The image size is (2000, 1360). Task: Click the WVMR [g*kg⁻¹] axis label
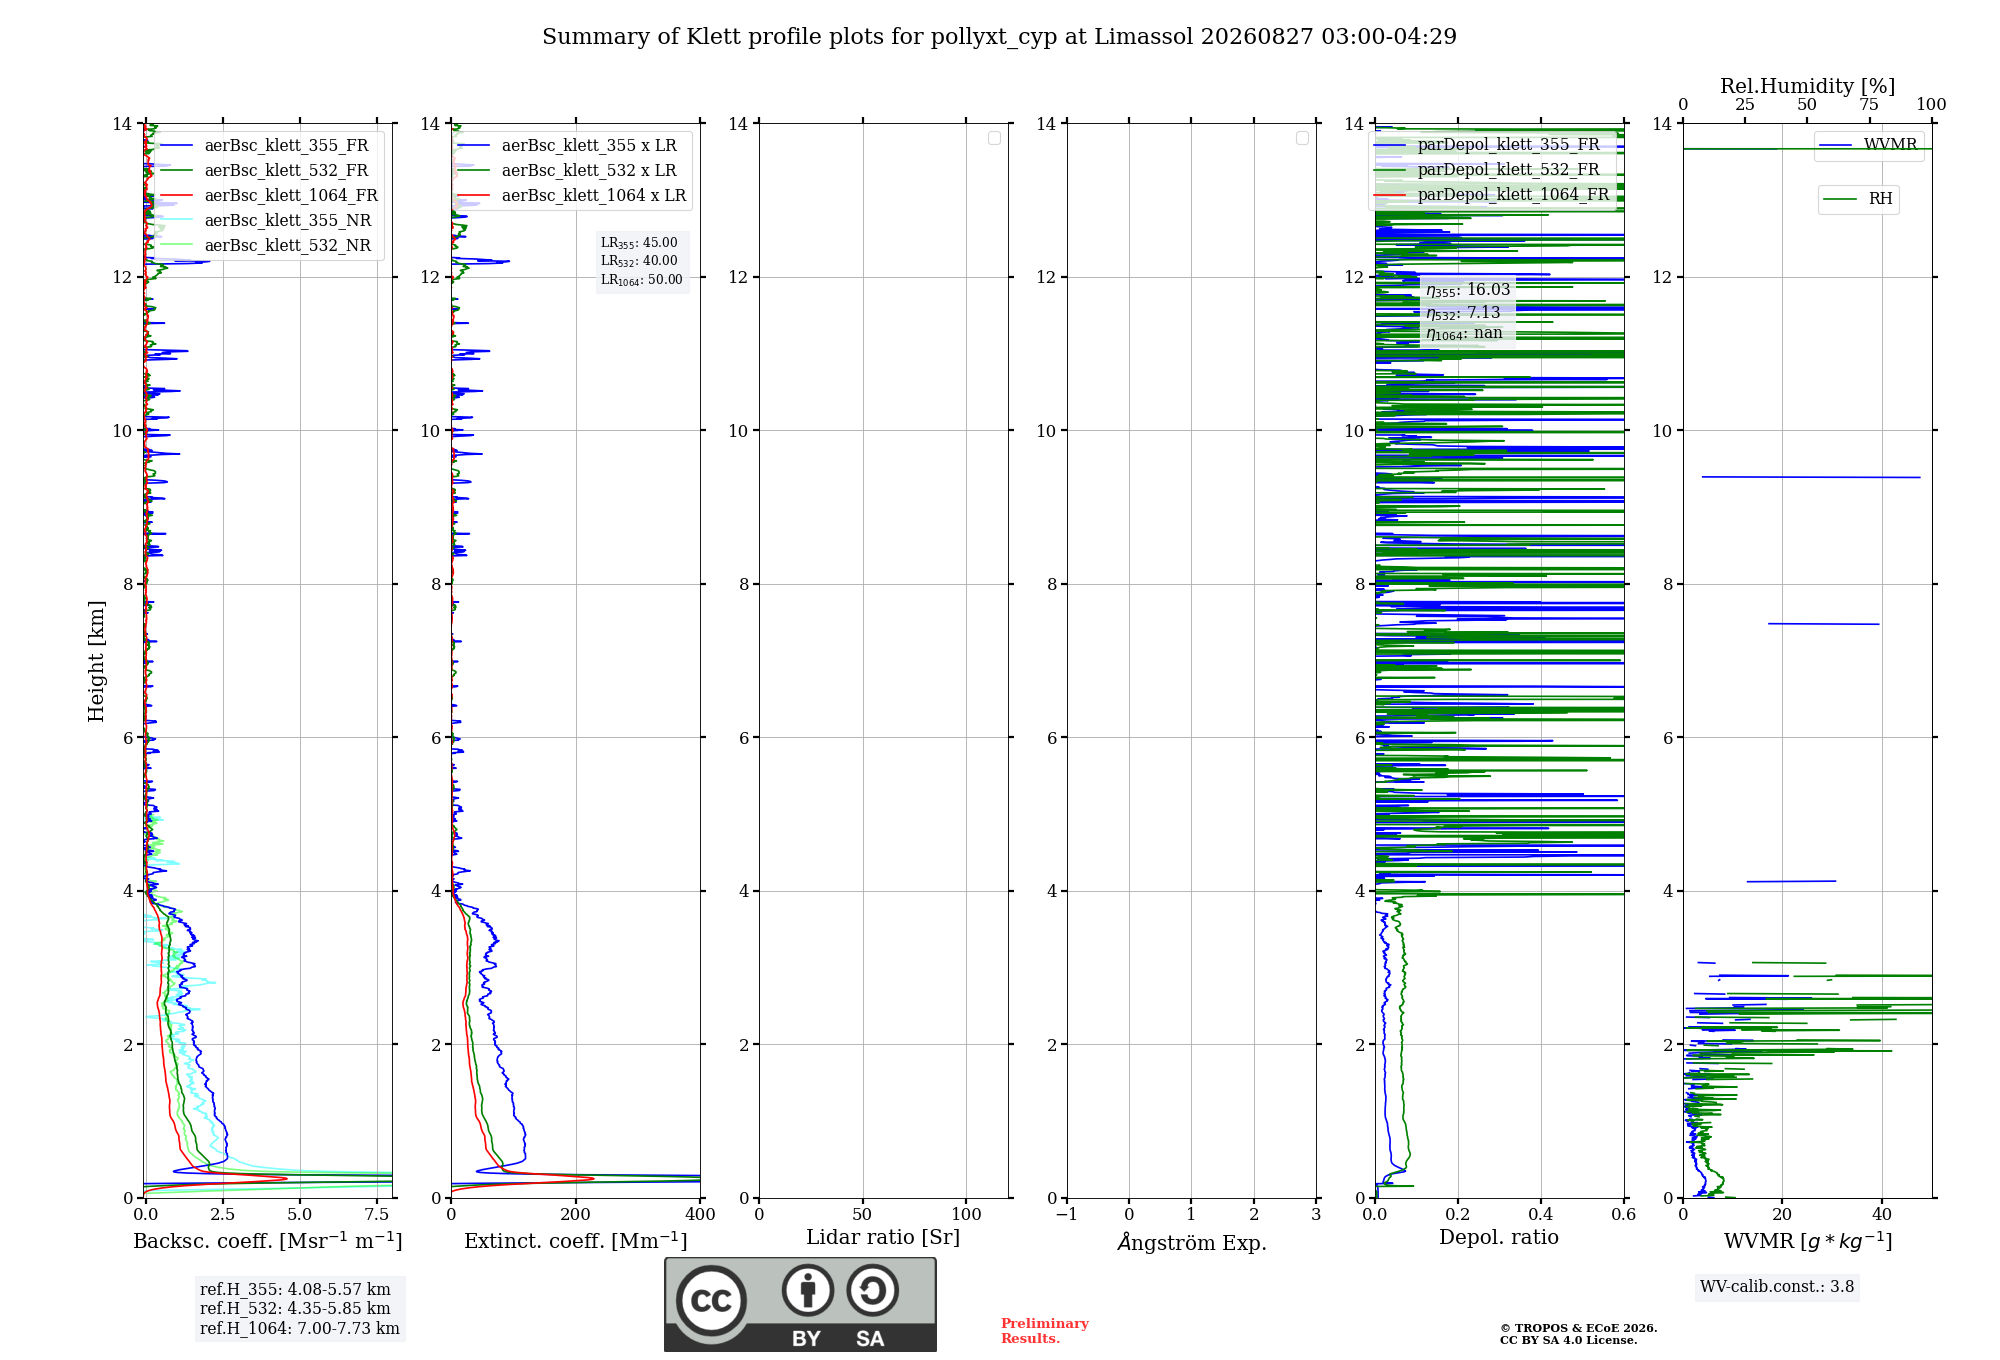[x=1808, y=1241]
